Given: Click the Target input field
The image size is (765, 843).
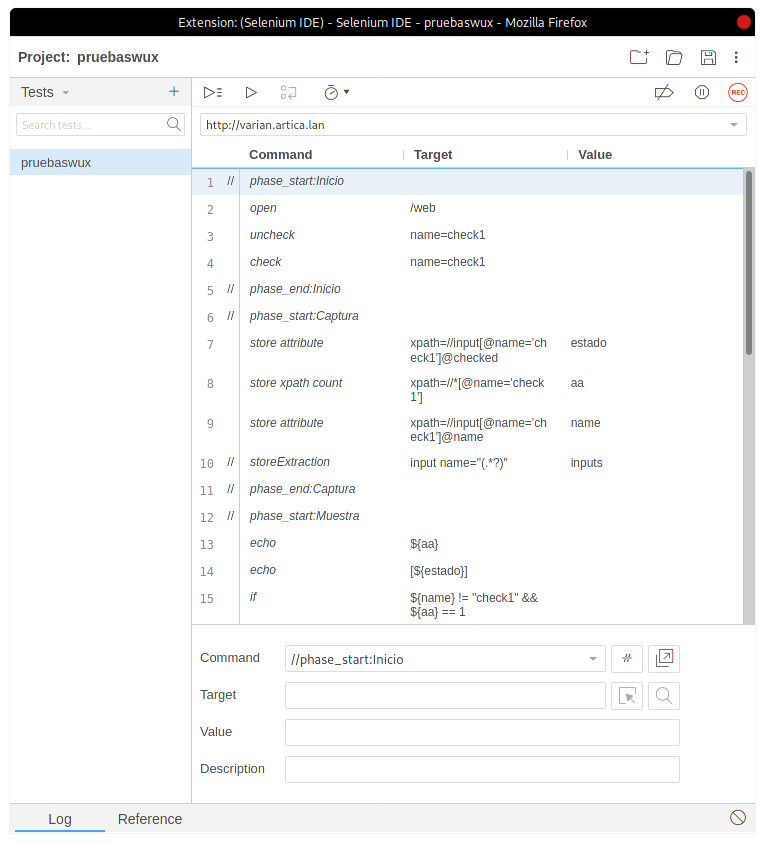Looking at the screenshot, I should pyautogui.click(x=445, y=696).
